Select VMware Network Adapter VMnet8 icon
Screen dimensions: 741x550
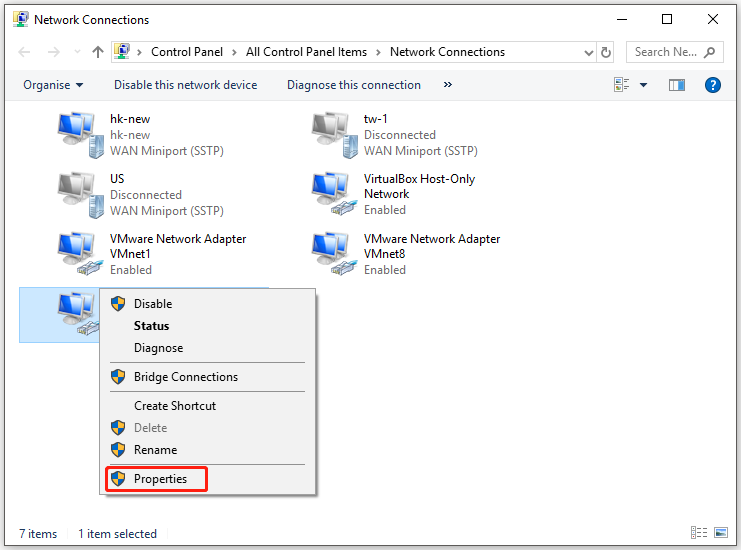(335, 254)
